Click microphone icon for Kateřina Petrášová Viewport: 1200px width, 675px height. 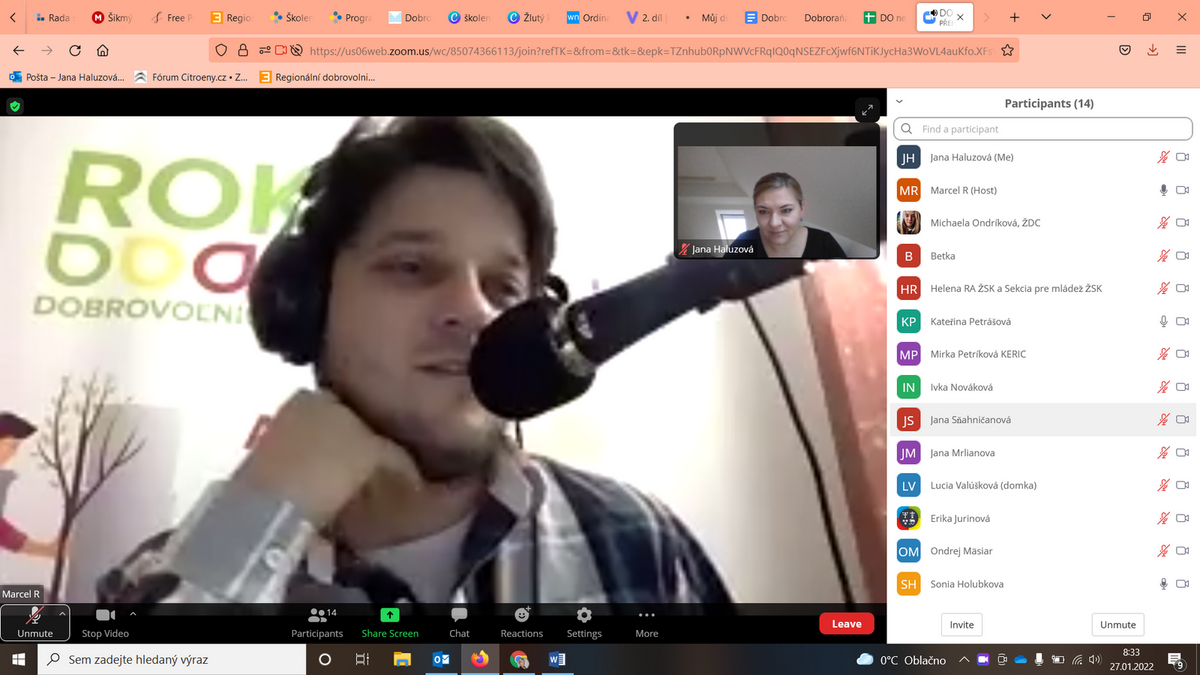1163,321
